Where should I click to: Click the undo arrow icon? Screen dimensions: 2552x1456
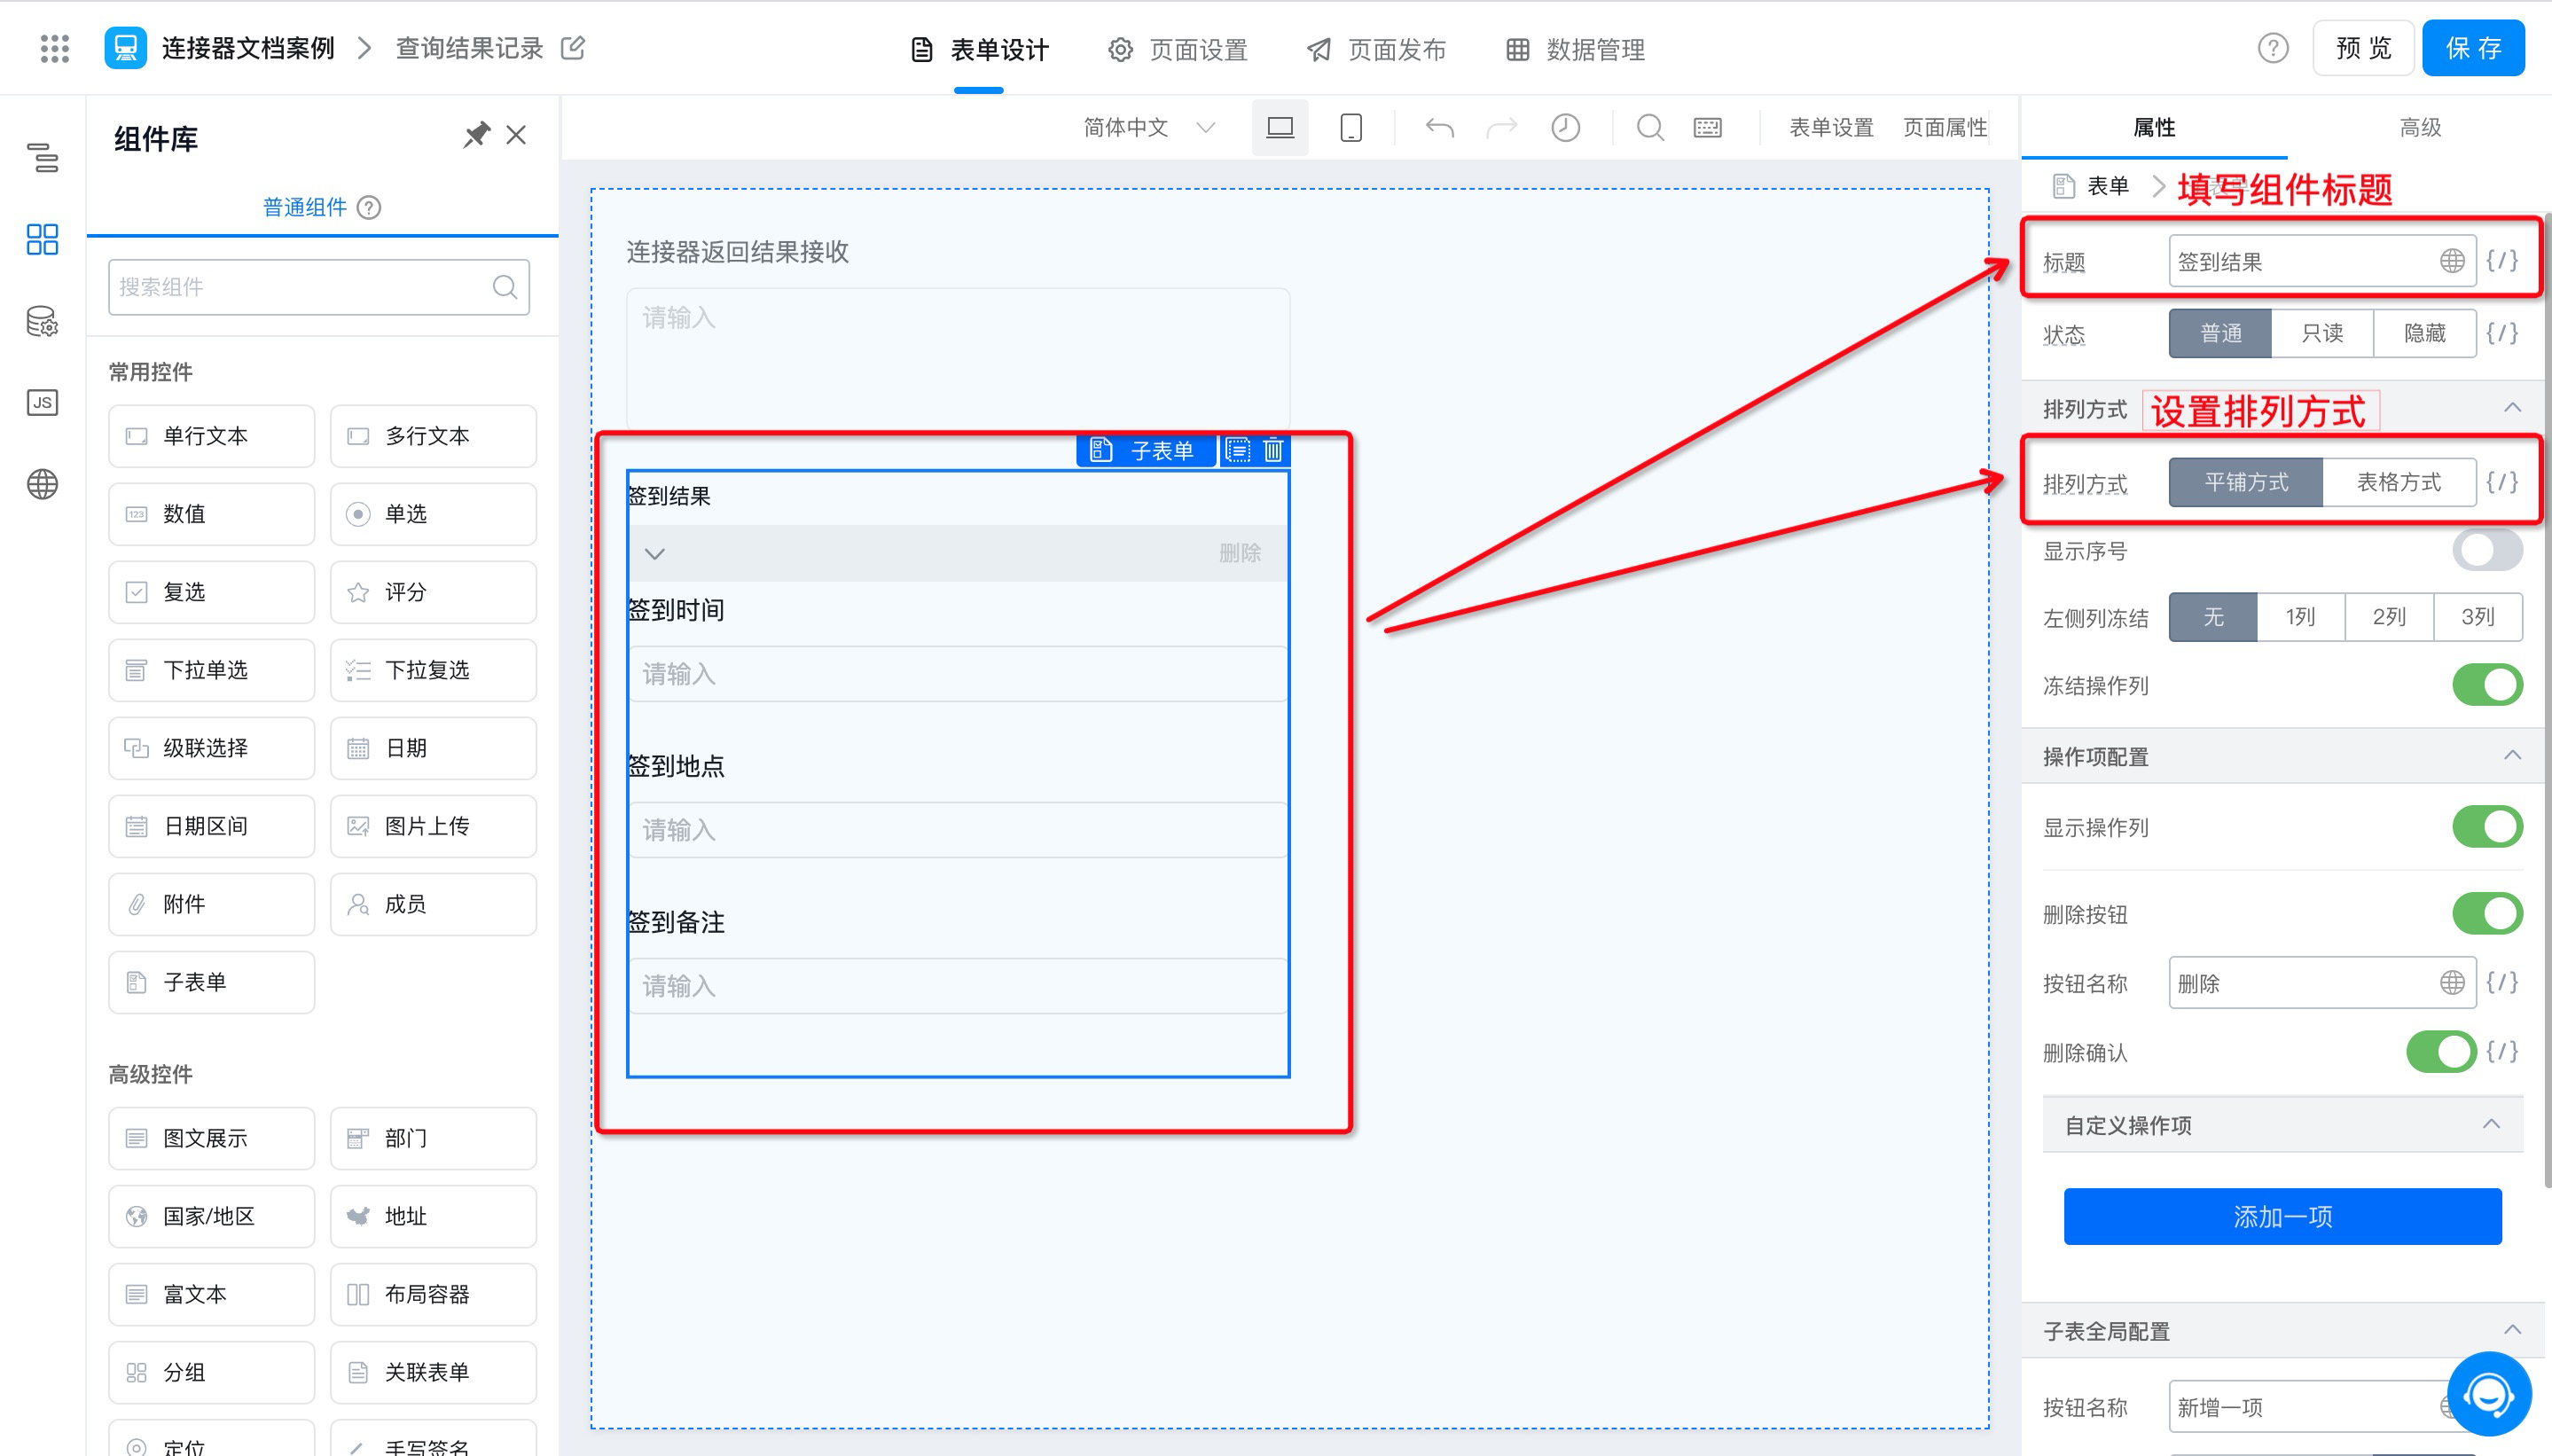click(x=1439, y=127)
